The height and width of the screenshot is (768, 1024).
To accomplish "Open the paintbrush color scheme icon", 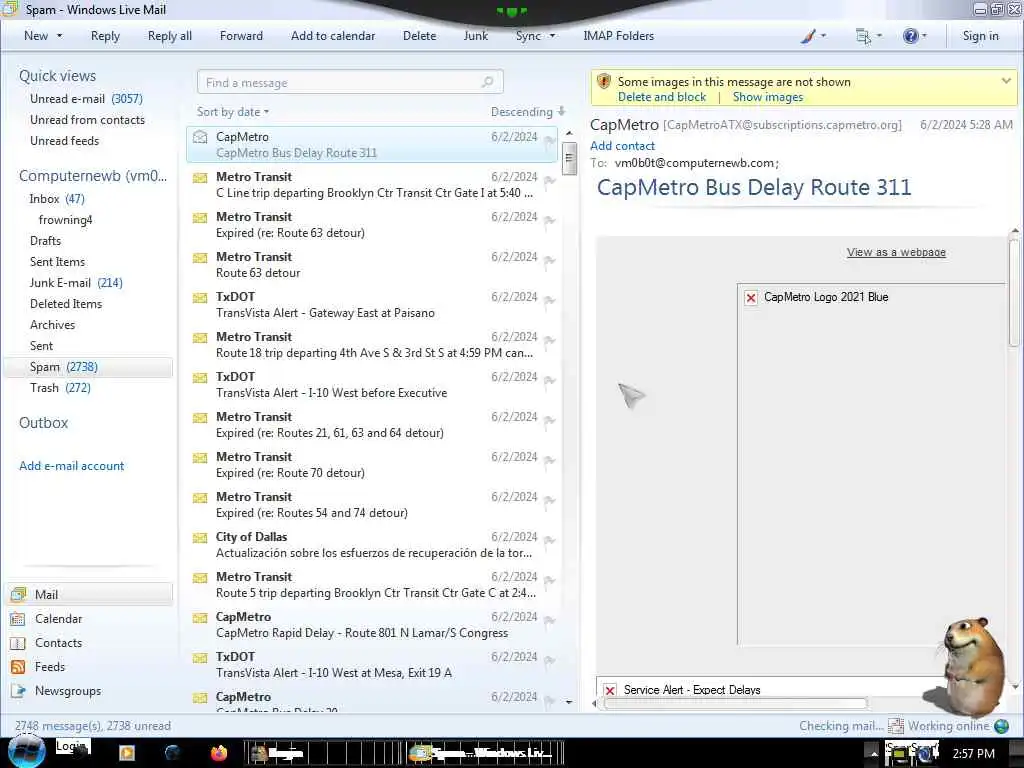I will pos(808,37).
